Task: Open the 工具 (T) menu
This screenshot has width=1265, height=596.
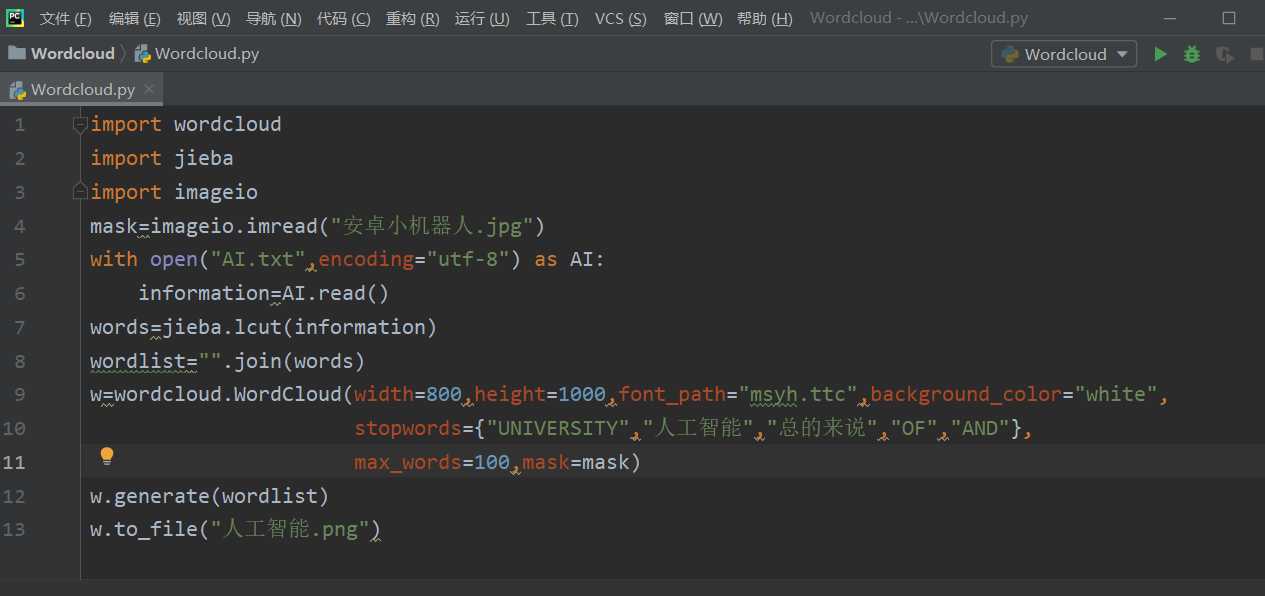Action: tap(552, 19)
